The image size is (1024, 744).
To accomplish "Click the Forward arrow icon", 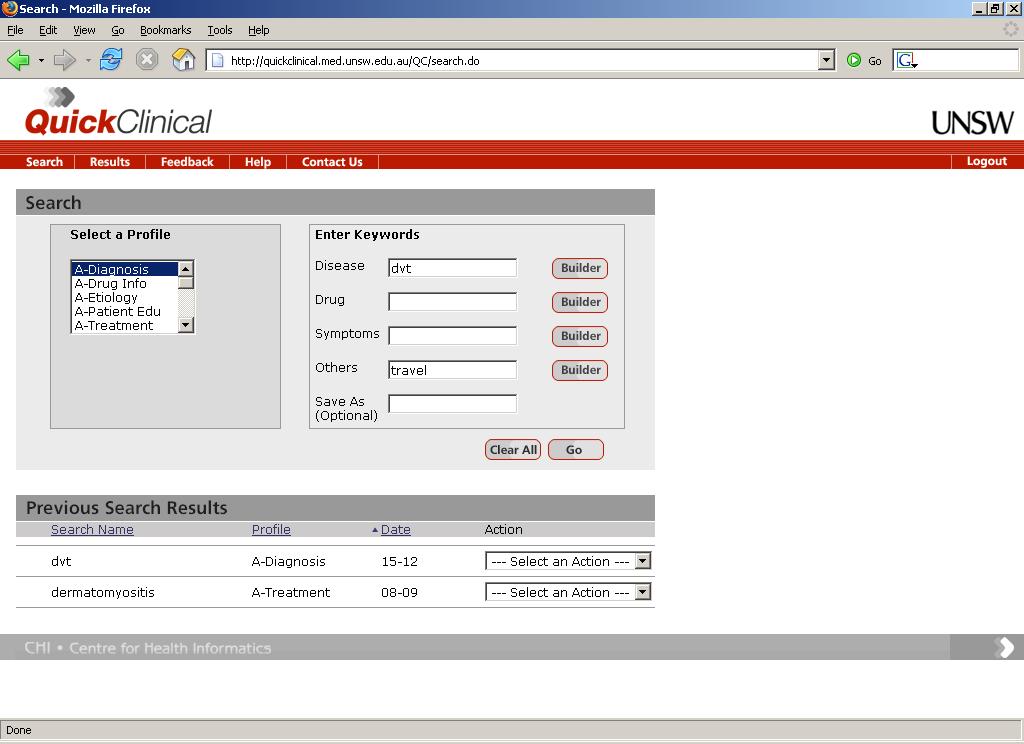I will [65, 60].
